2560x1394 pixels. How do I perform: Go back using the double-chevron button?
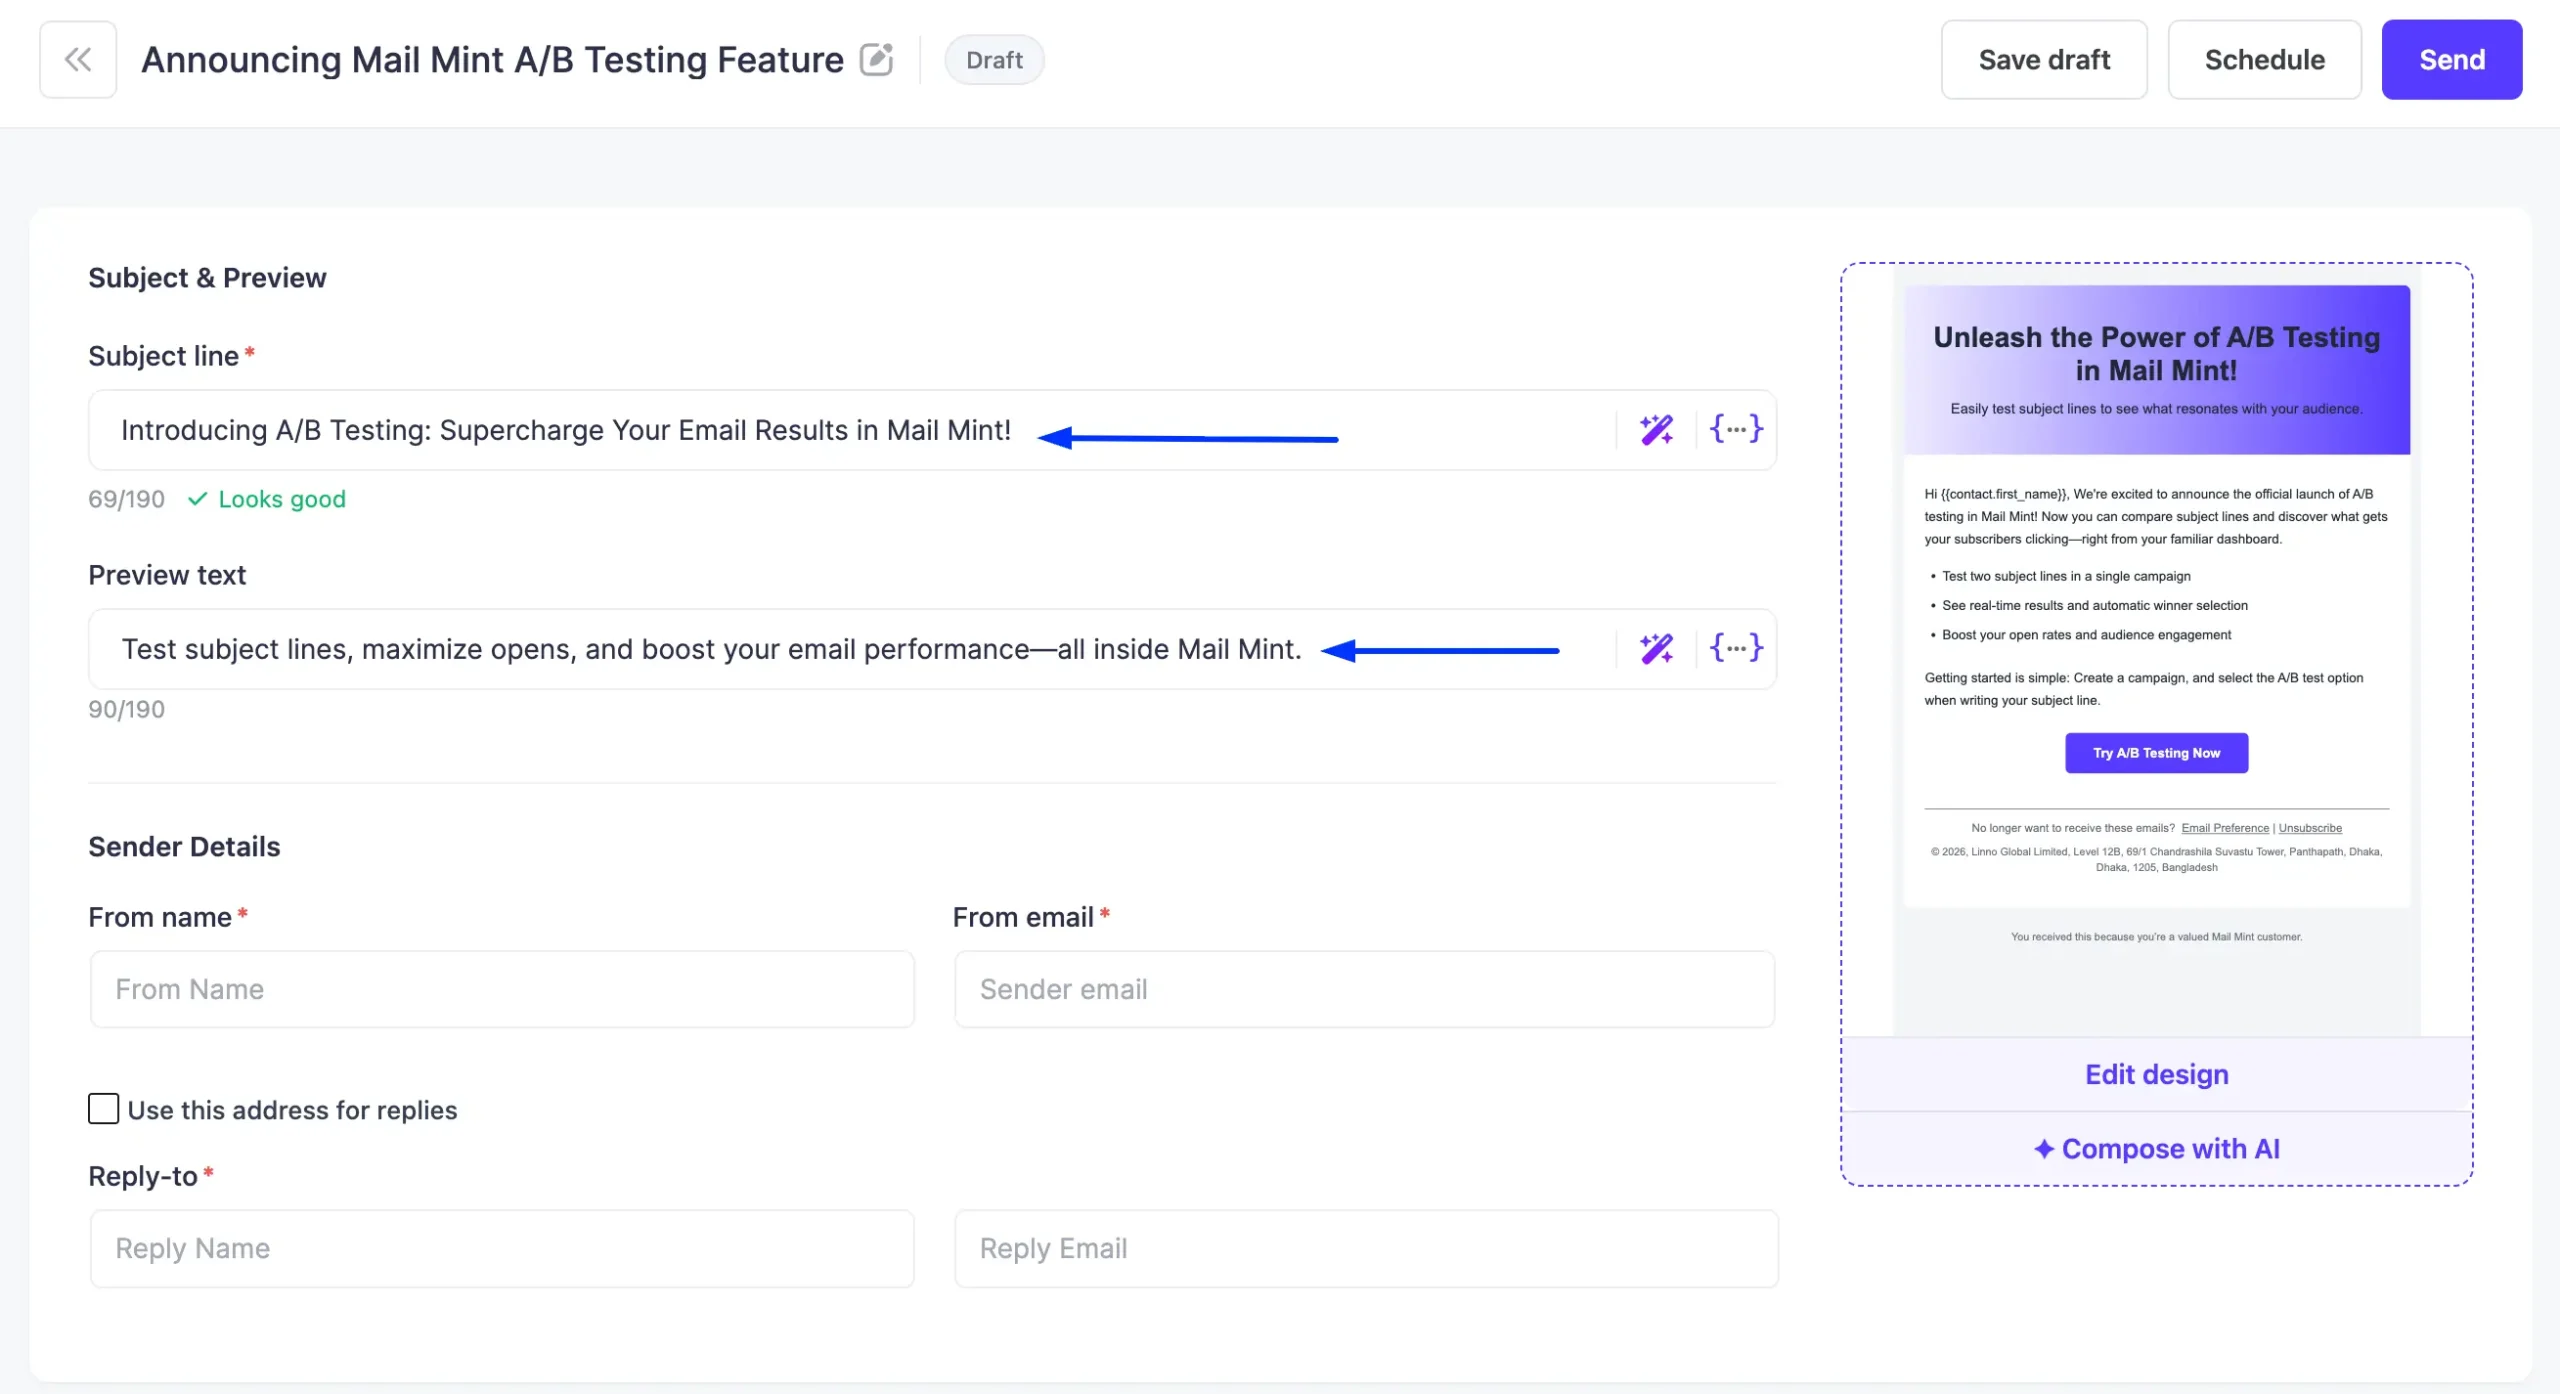(78, 60)
